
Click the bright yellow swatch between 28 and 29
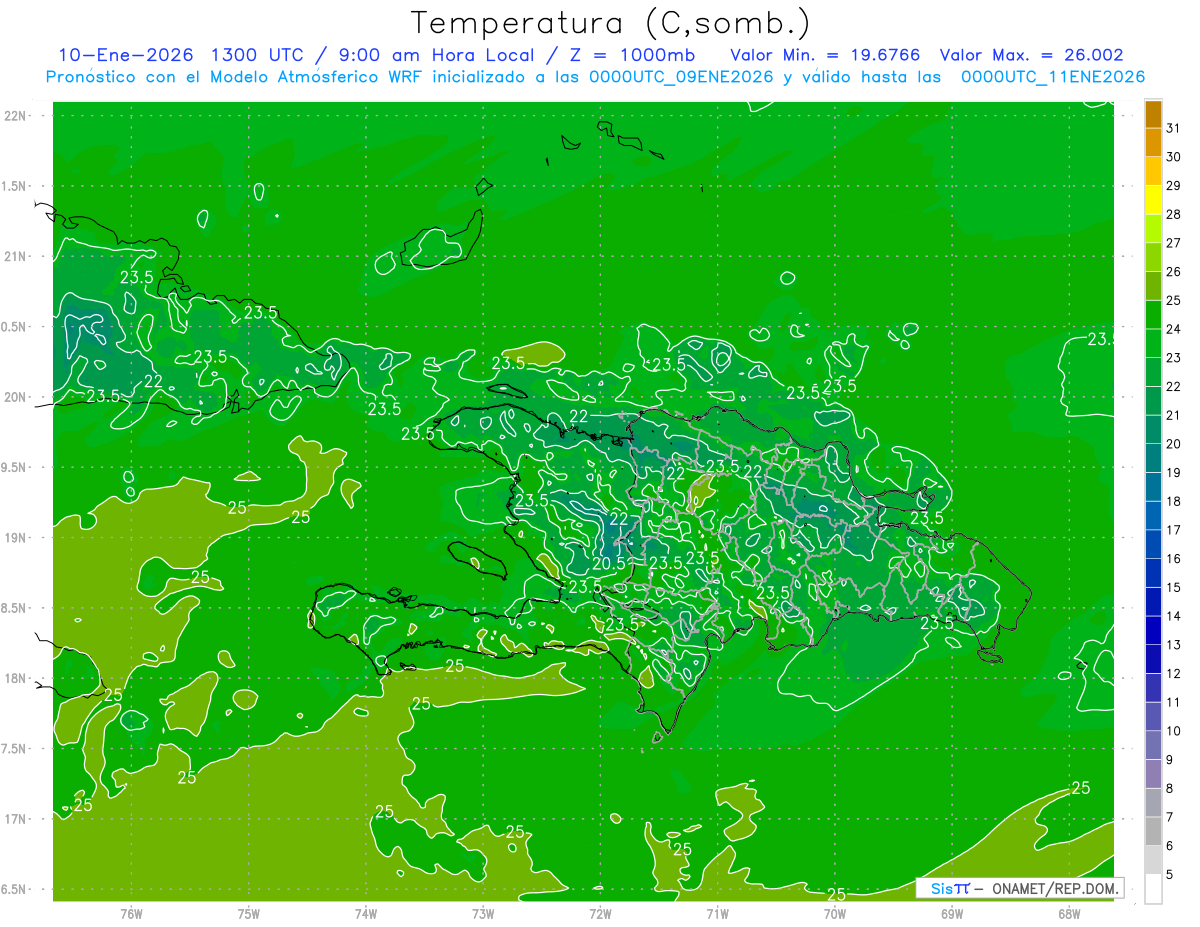tap(1153, 200)
